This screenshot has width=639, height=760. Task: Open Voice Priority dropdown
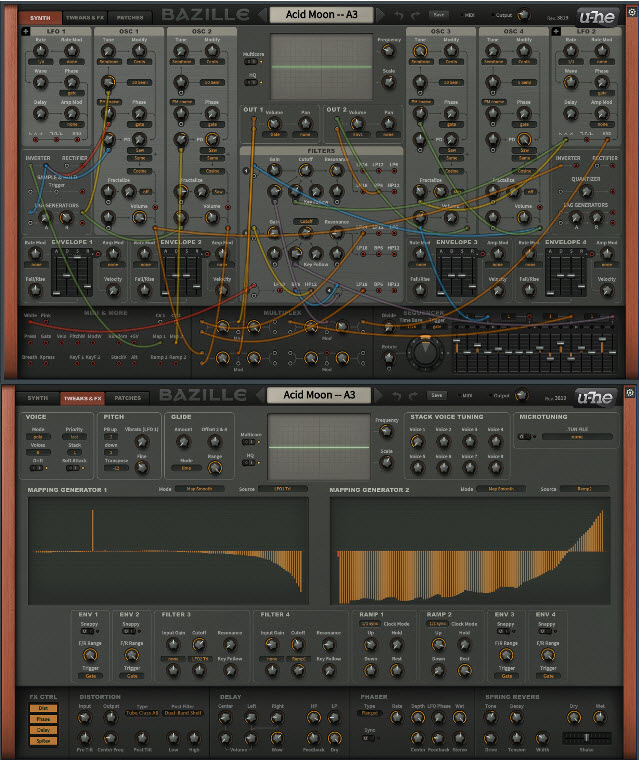point(74,437)
